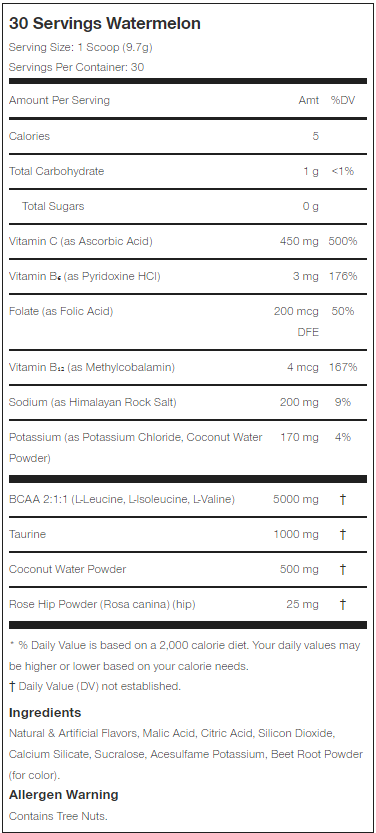
Task: Click Vitamin B12 (as Methylcobalamin) row
Action: coord(187,367)
